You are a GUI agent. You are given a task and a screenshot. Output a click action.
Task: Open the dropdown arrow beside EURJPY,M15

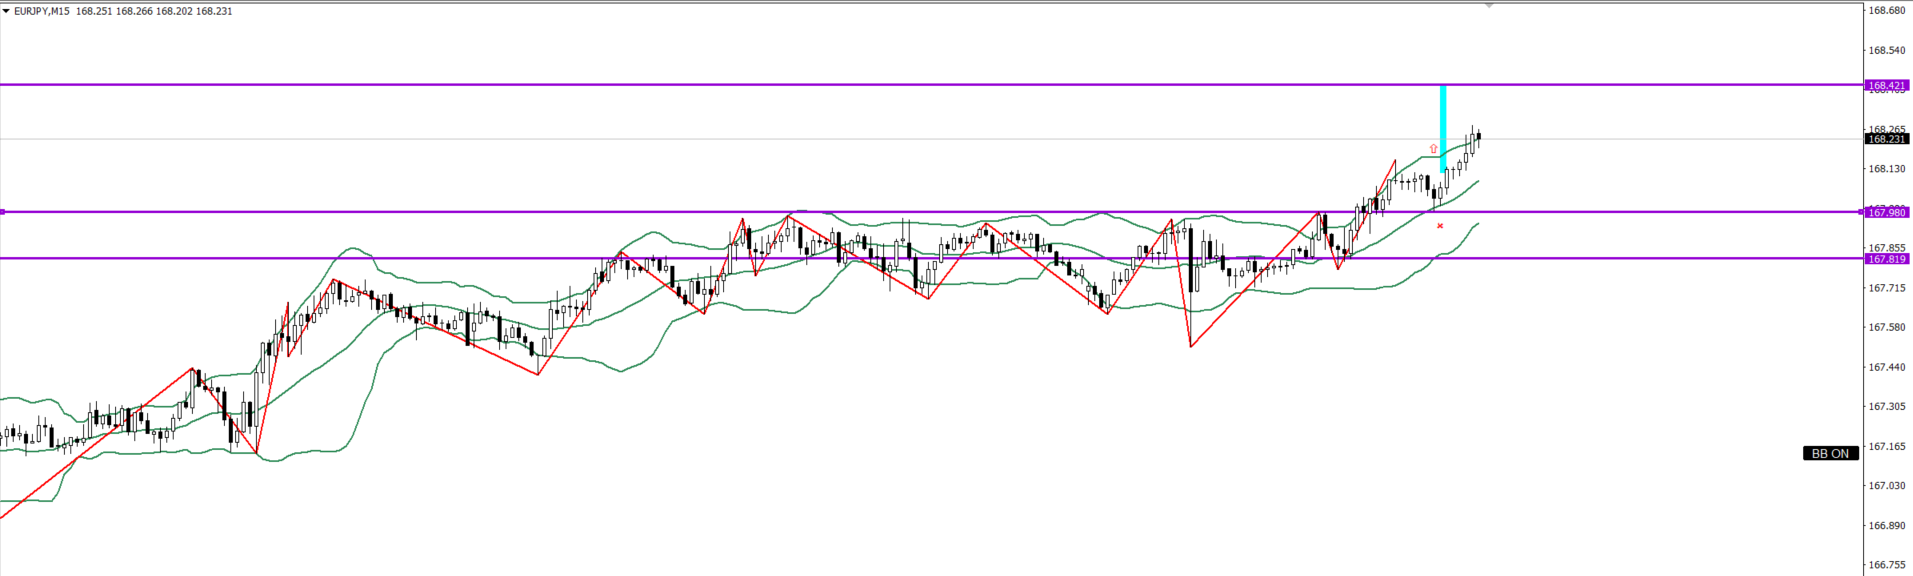pyautogui.click(x=6, y=11)
